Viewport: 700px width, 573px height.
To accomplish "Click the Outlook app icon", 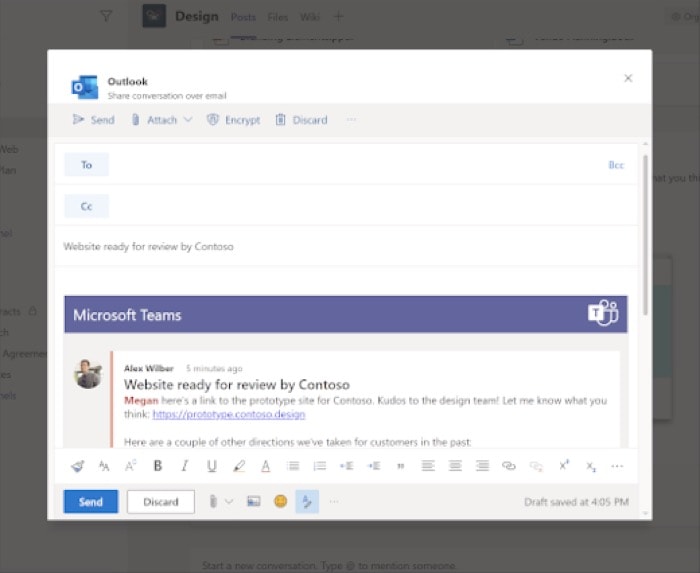I will pos(85,87).
